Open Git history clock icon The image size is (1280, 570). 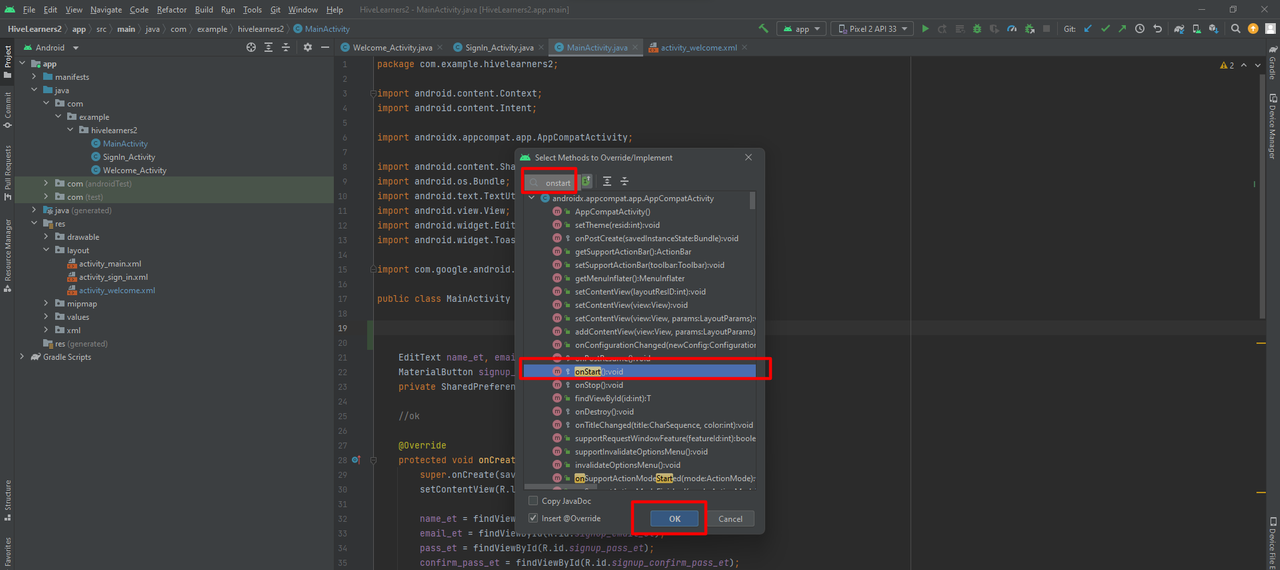point(1139,29)
